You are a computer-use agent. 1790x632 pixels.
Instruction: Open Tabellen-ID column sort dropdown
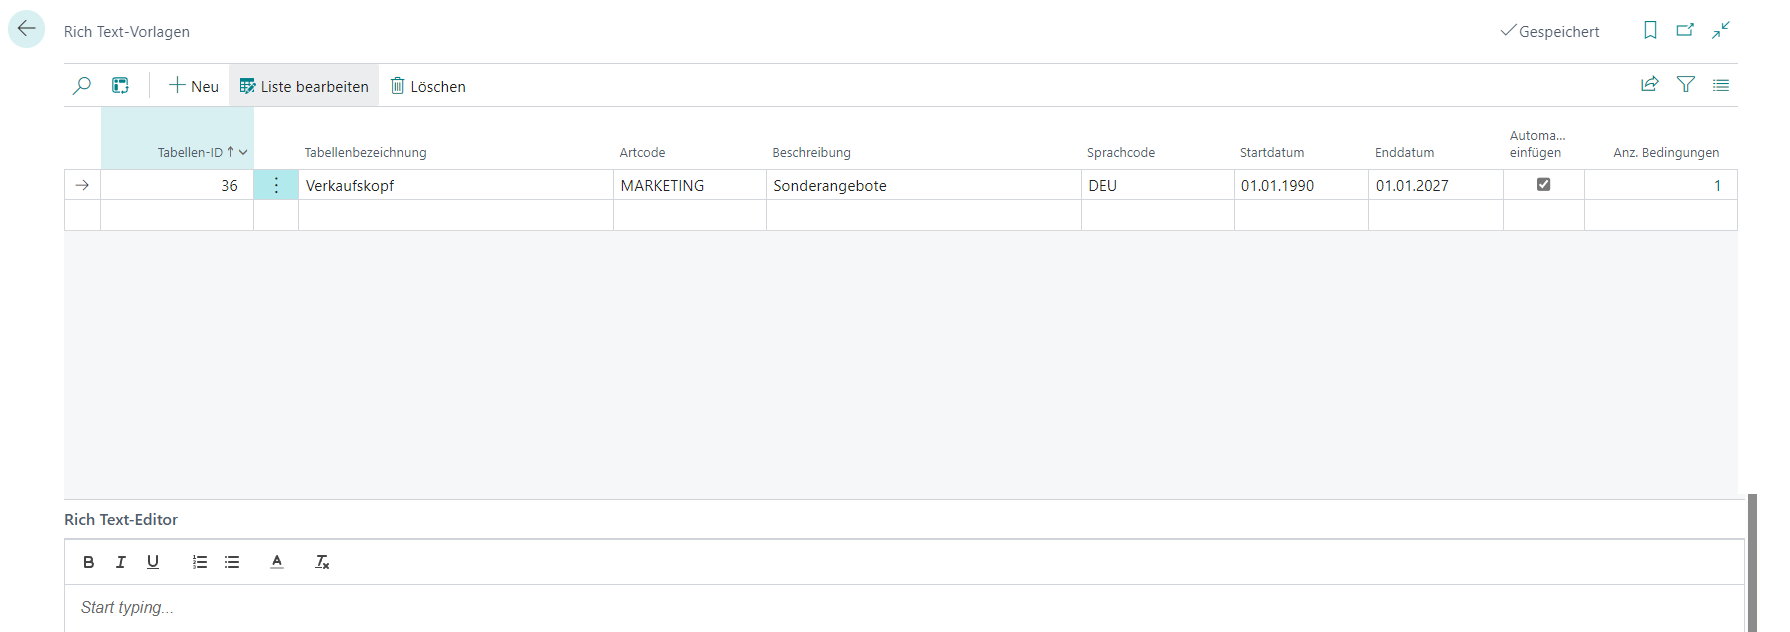click(x=243, y=153)
